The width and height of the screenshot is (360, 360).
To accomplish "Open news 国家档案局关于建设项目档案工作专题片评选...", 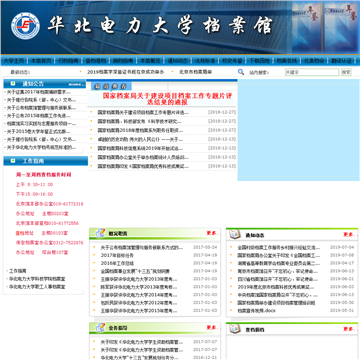I will pos(143,112).
